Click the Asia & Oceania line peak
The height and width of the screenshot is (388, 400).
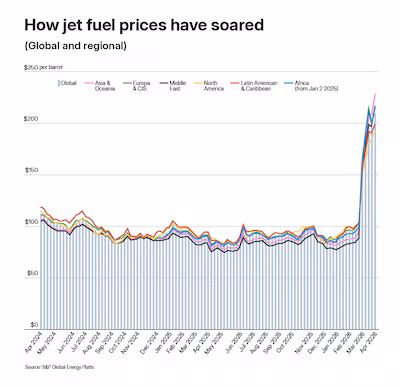[x=375, y=94]
